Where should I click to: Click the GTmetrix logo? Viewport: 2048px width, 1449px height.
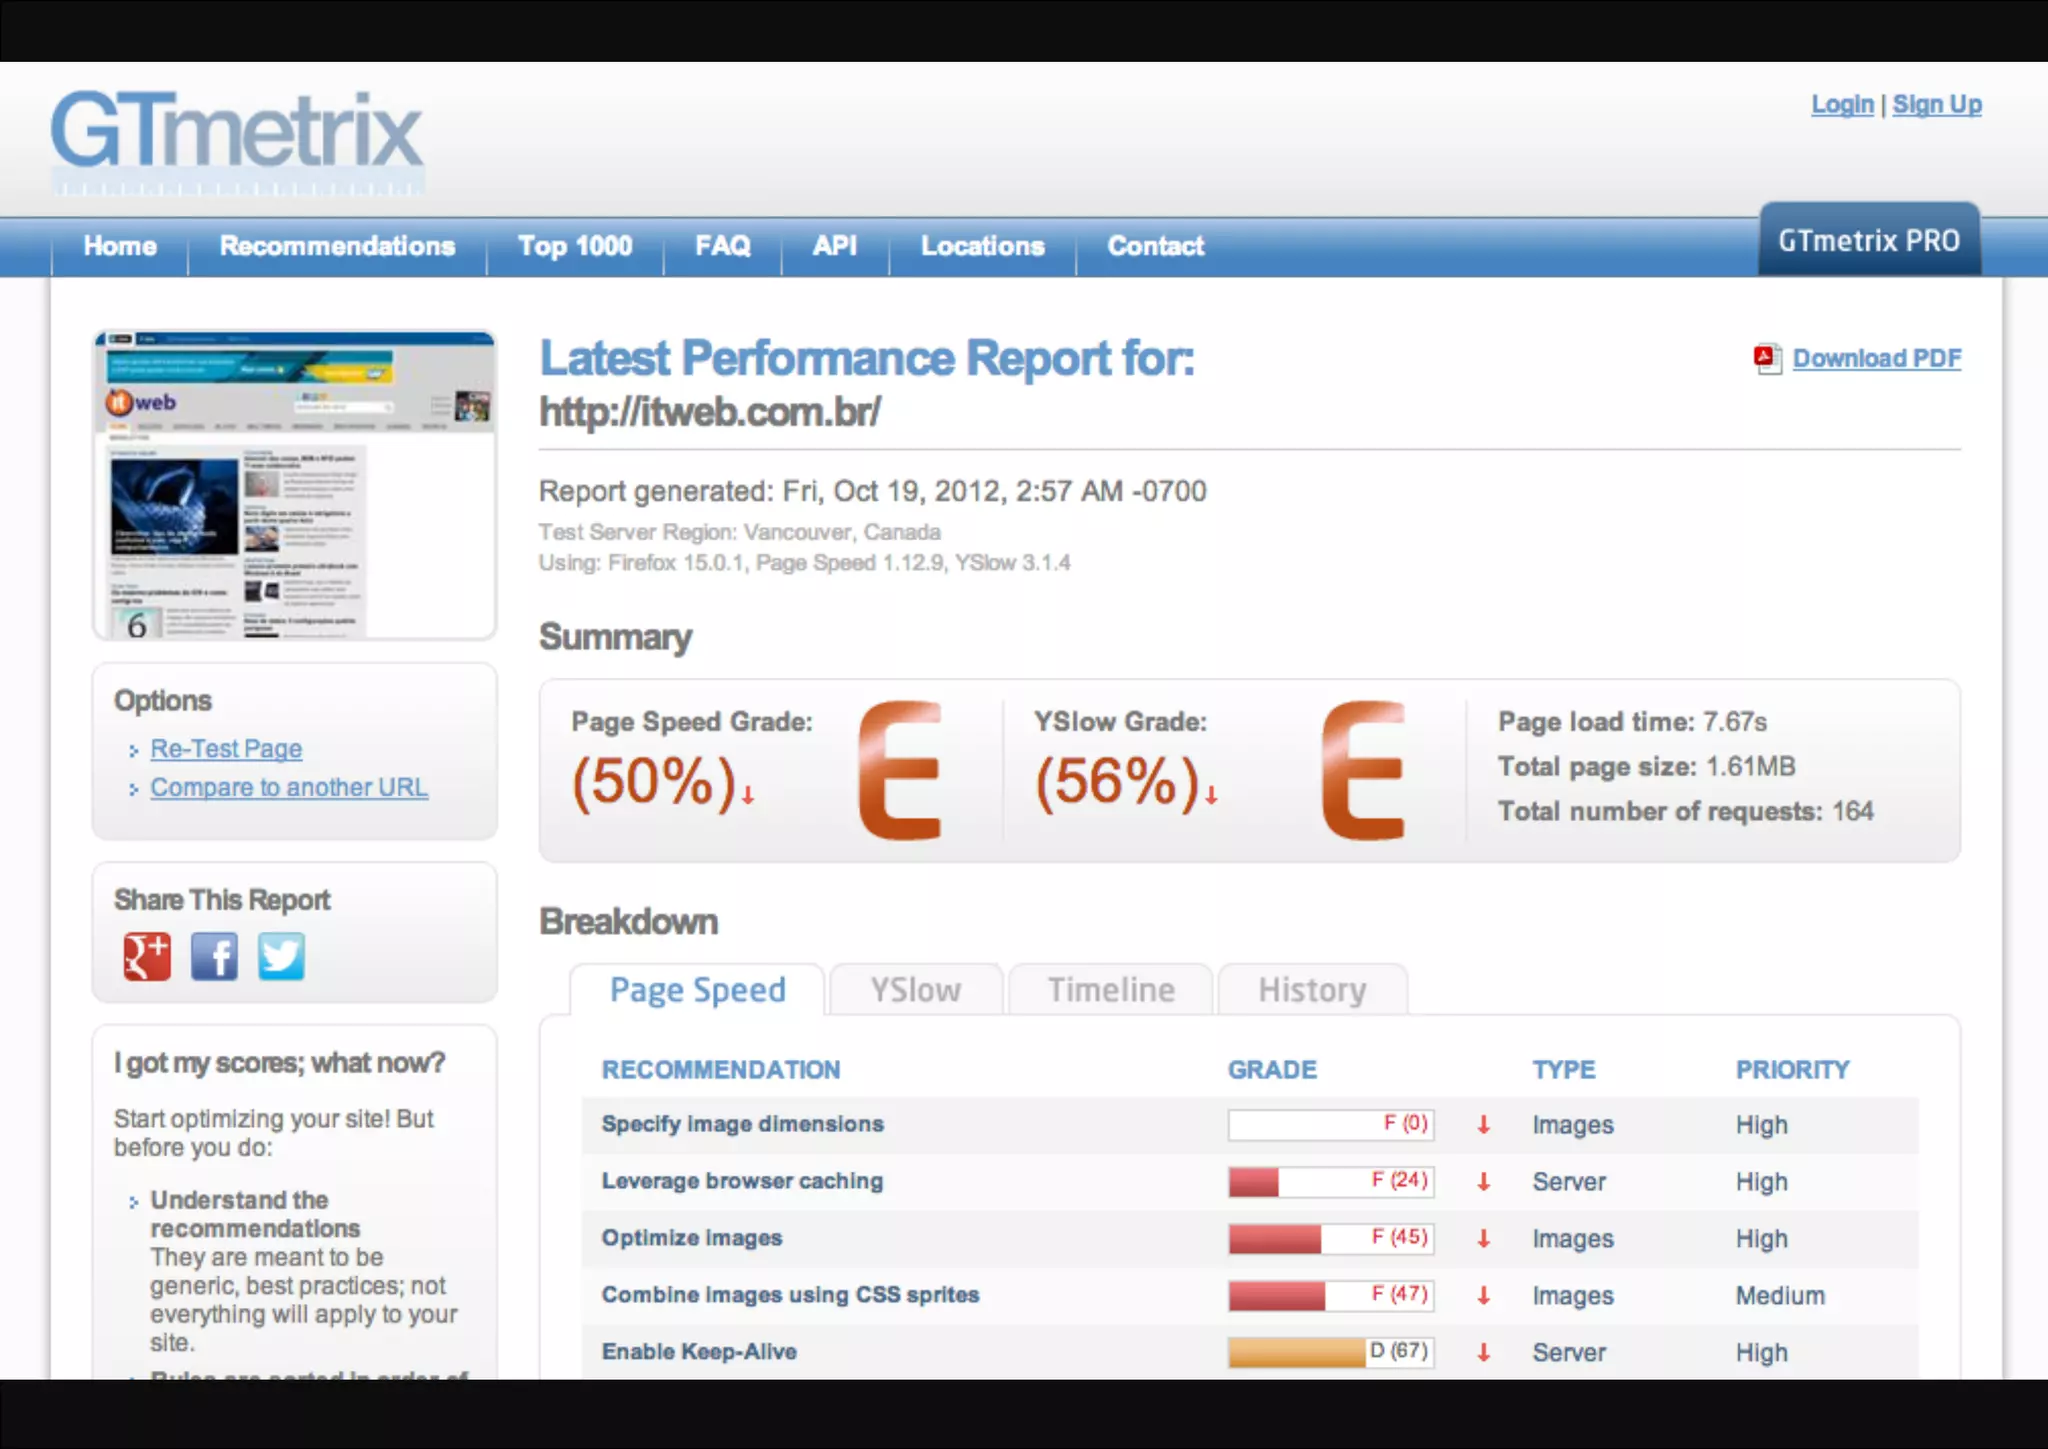[237, 137]
